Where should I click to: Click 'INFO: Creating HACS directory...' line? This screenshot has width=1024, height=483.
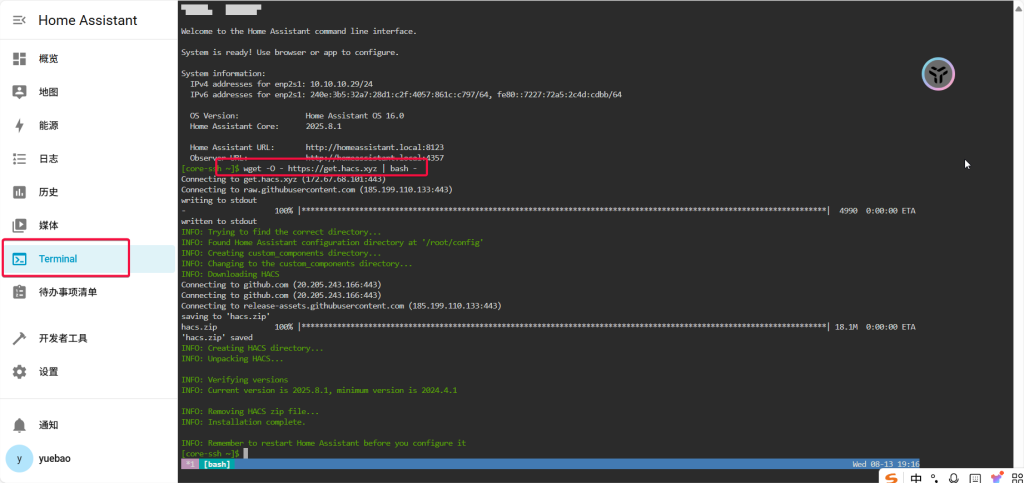pos(252,348)
